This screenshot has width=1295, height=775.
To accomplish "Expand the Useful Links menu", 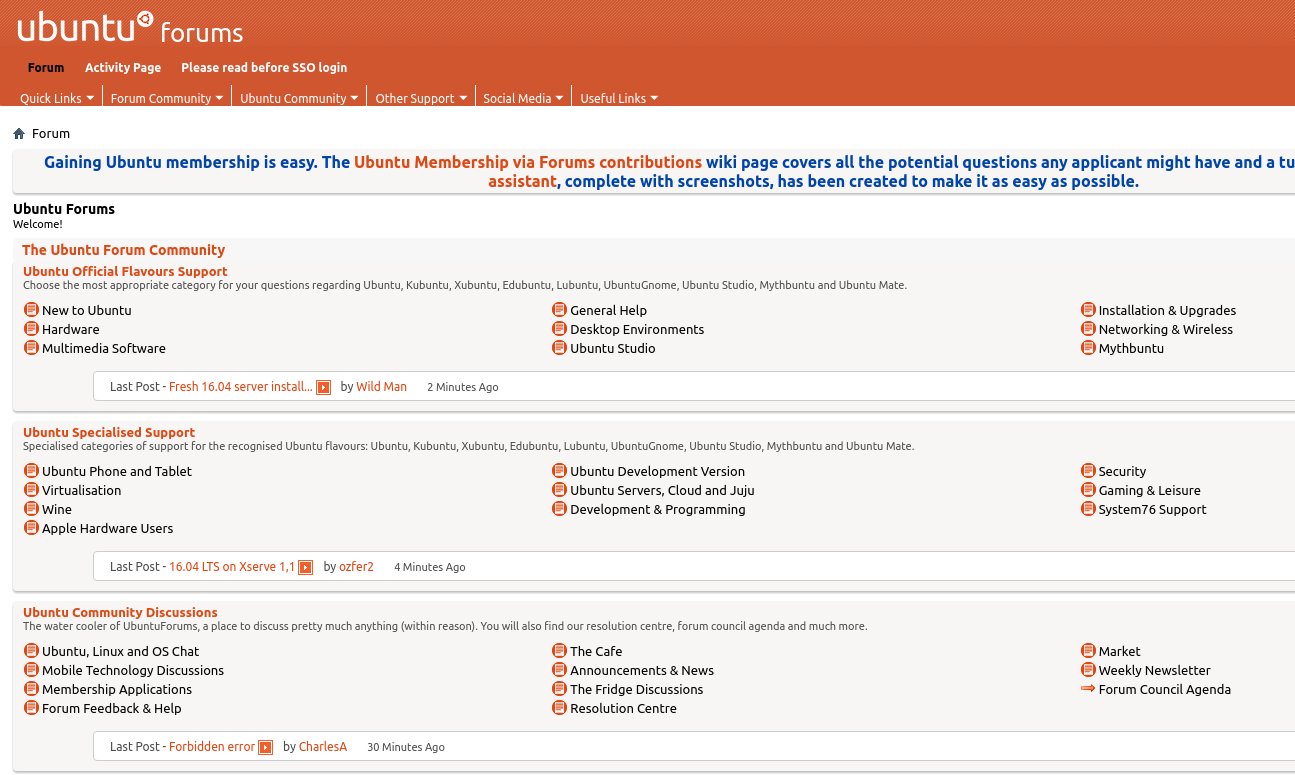I will [x=619, y=98].
